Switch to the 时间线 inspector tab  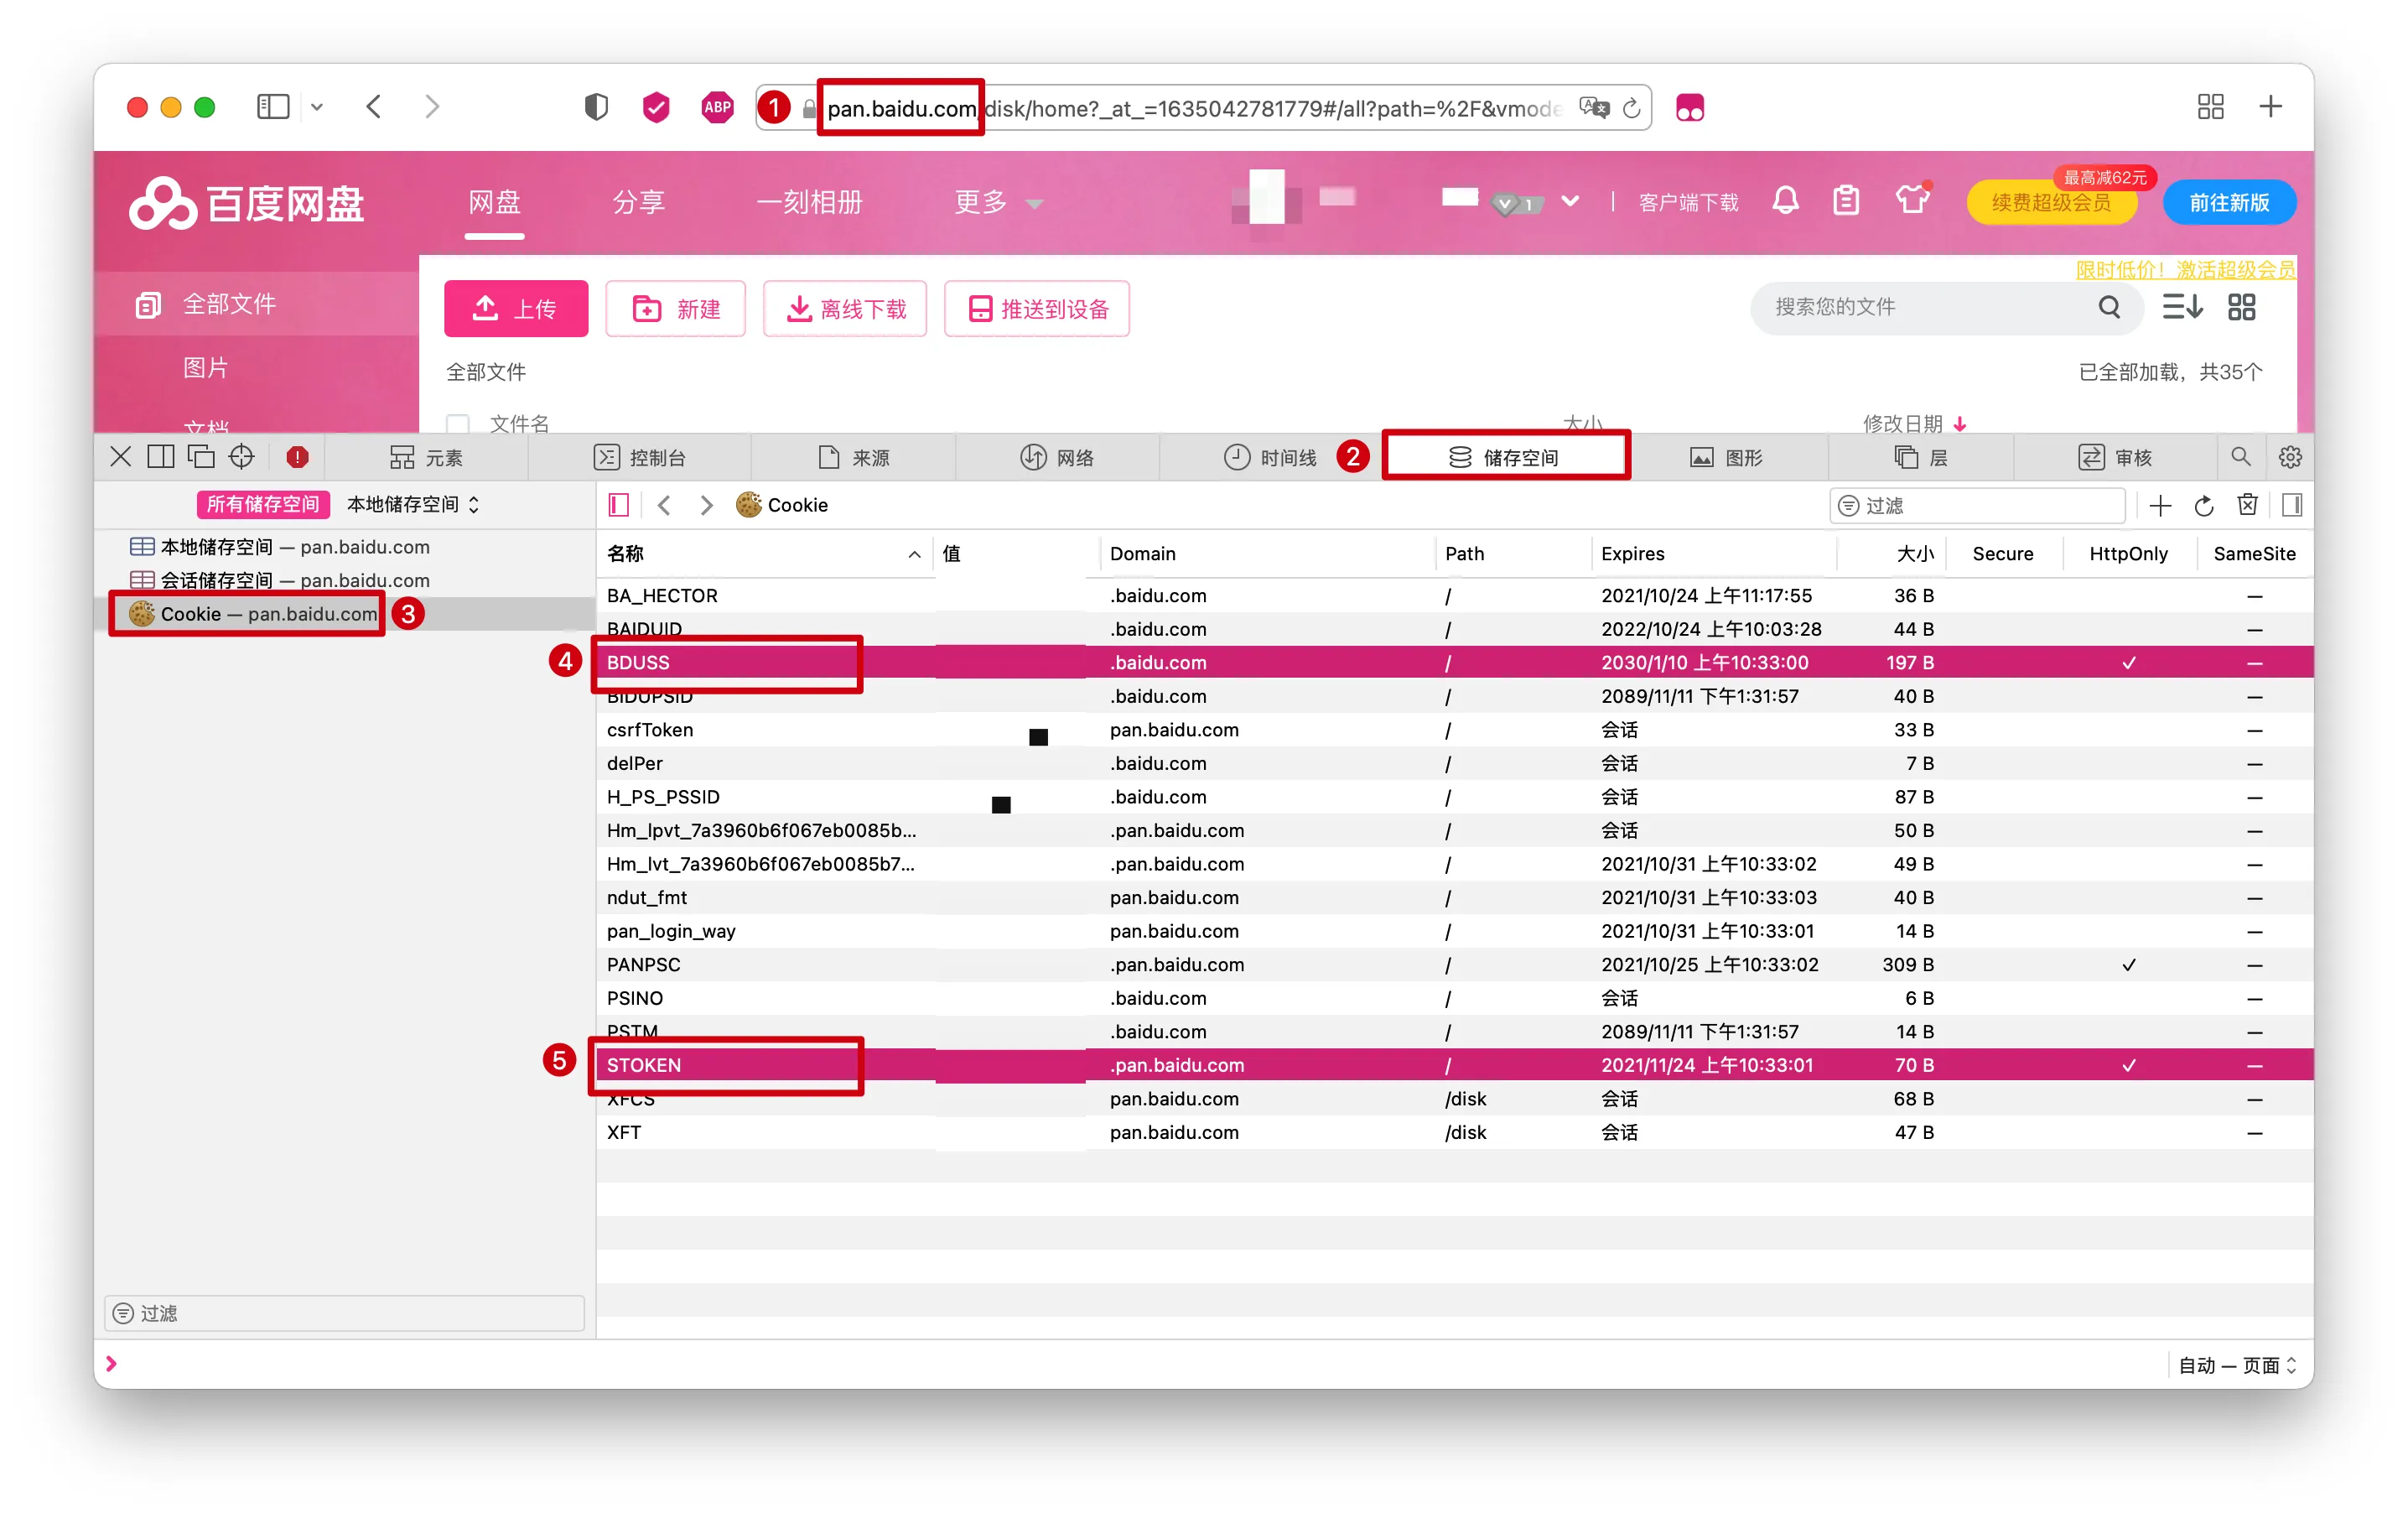point(1270,457)
